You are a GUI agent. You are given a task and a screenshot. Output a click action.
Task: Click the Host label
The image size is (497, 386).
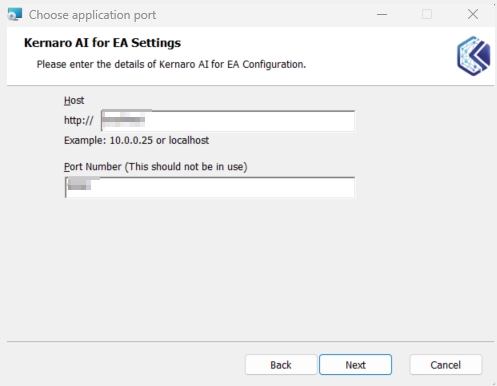74,100
